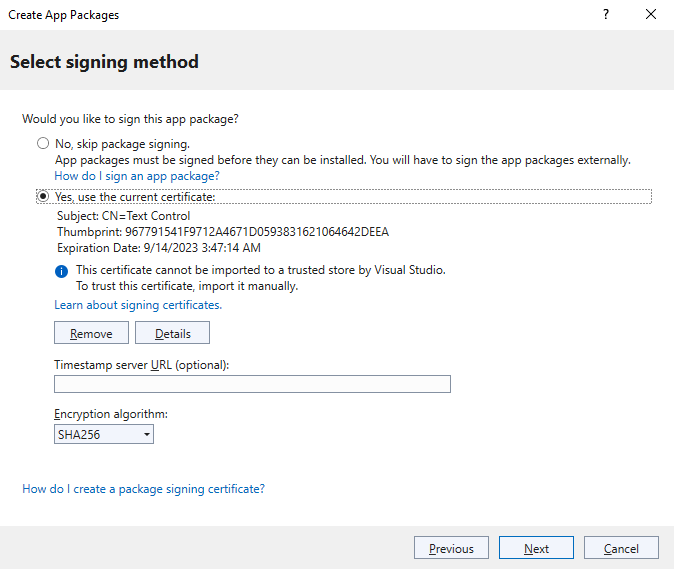
Task: Click the Remove certificate button
Action: 91,333
